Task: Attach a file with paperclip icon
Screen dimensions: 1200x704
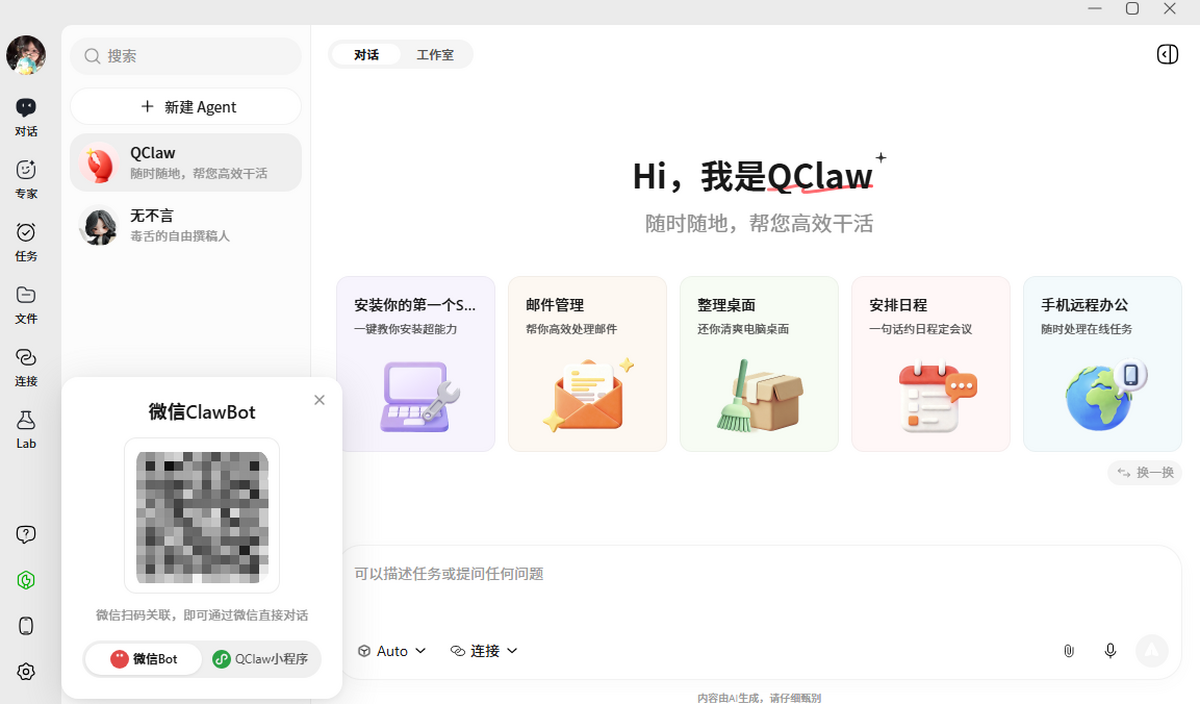Action: 1068,651
